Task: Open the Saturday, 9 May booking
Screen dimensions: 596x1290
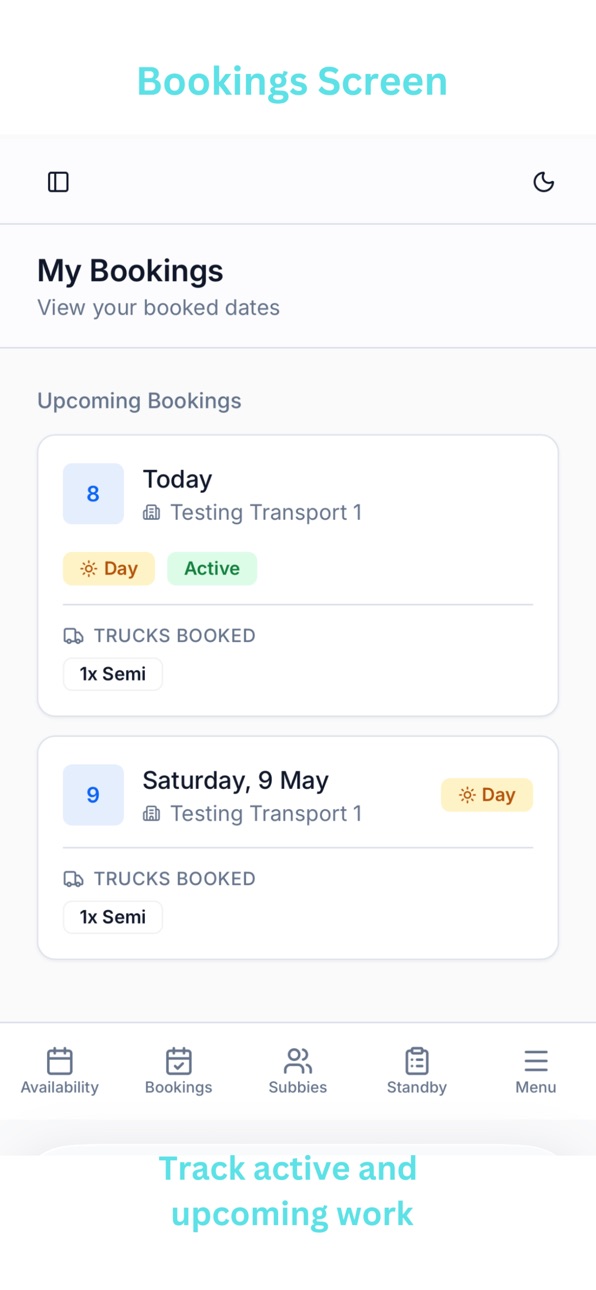Action: tap(235, 780)
